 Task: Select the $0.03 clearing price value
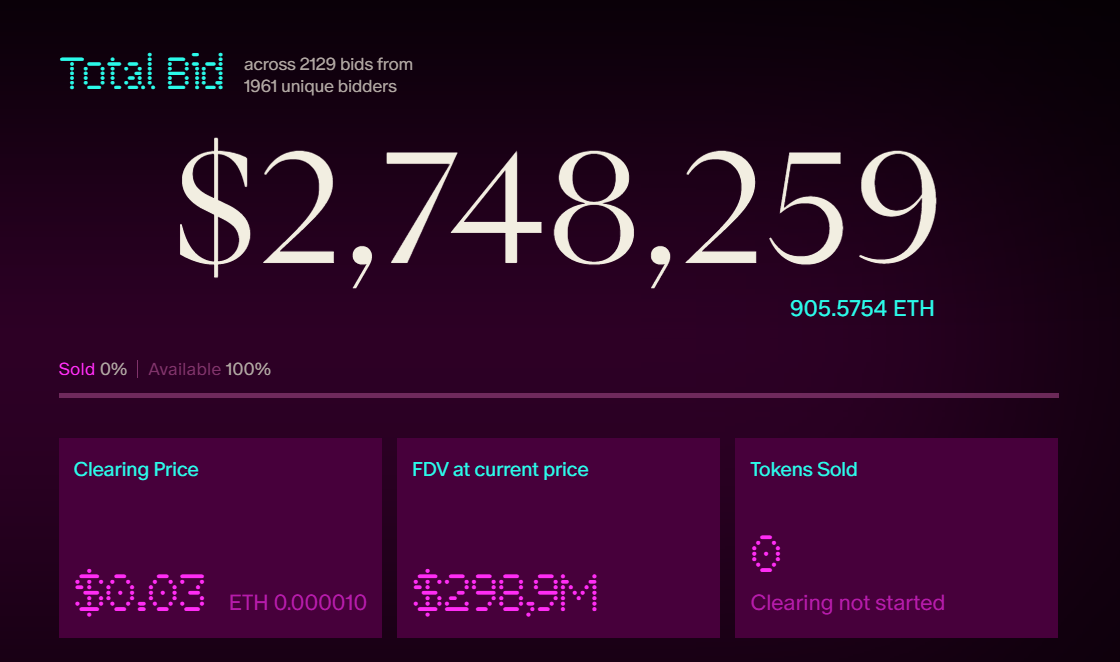pyautogui.click(x=140, y=592)
